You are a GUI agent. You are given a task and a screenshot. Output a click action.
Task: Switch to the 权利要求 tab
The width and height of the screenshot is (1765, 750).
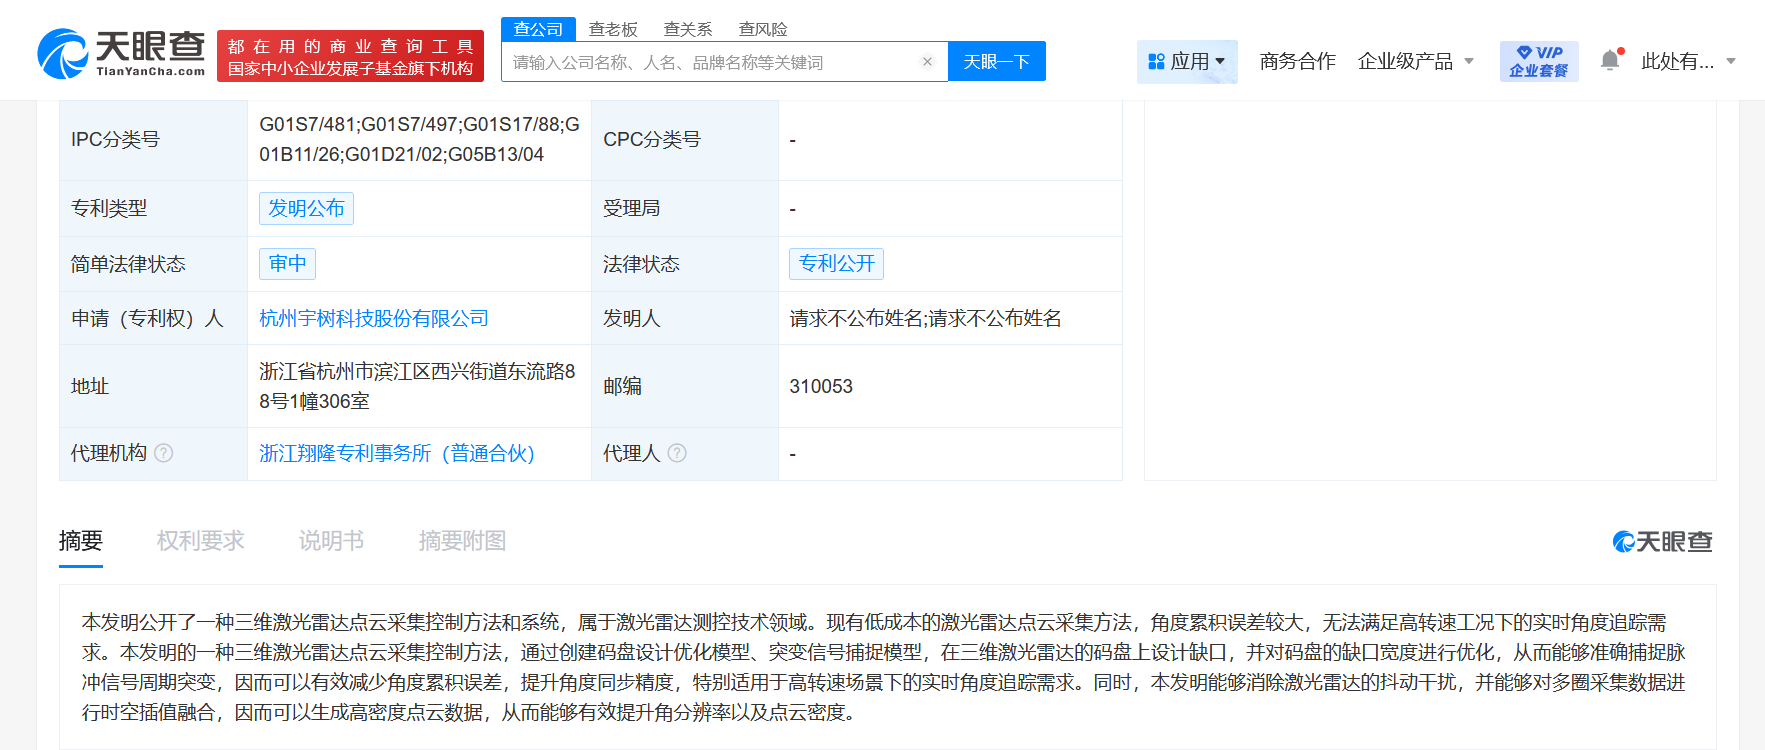coord(201,541)
